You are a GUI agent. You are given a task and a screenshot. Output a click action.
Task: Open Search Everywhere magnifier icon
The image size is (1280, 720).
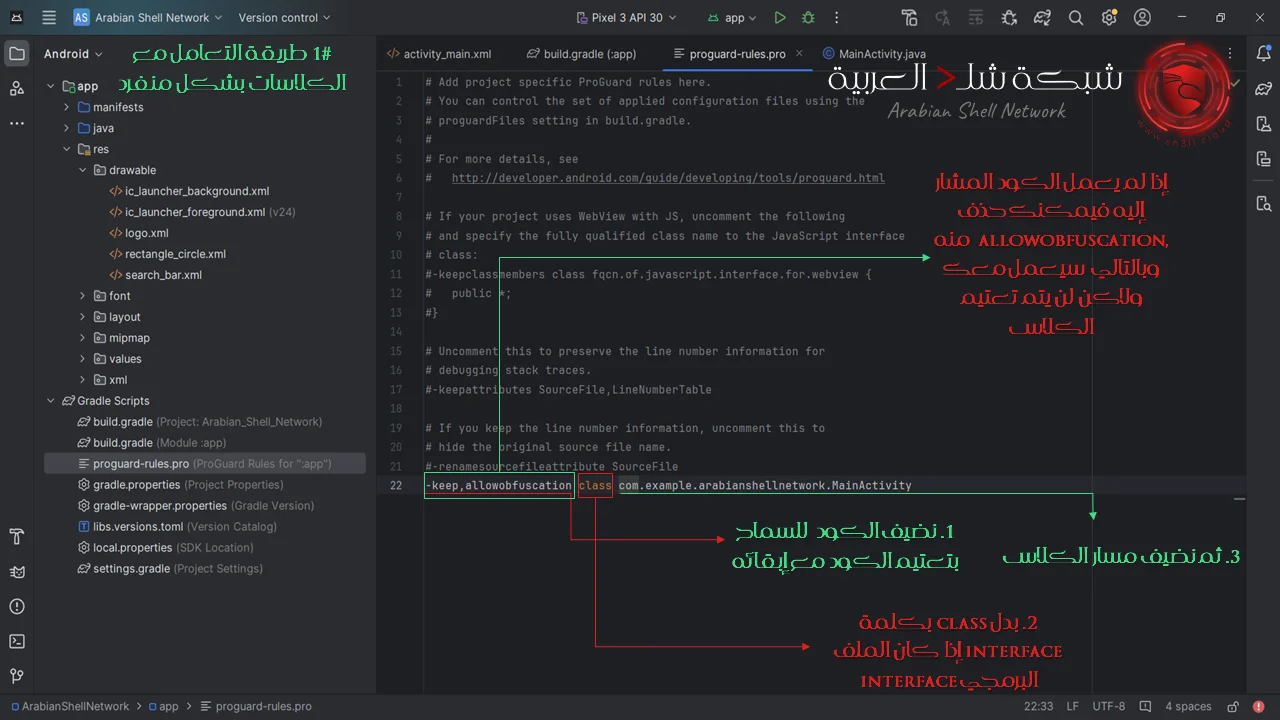tap(1076, 18)
